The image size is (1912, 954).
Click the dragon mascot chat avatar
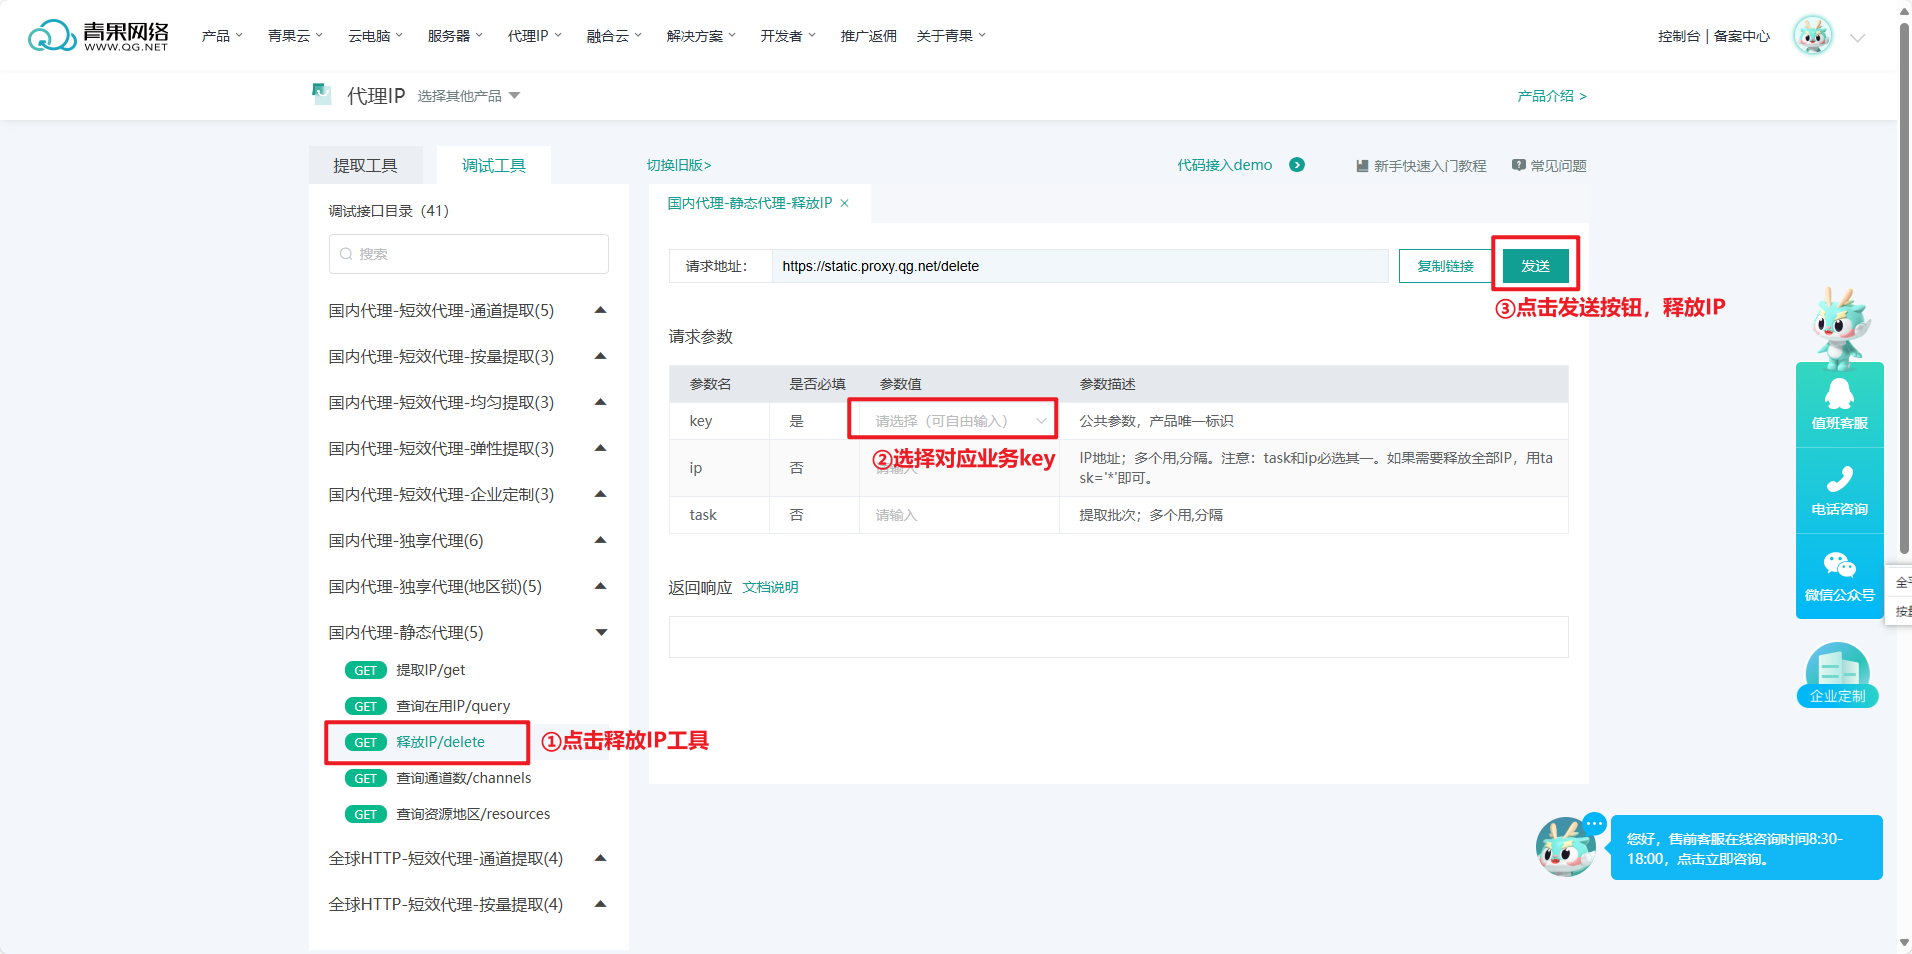coord(1565,847)
